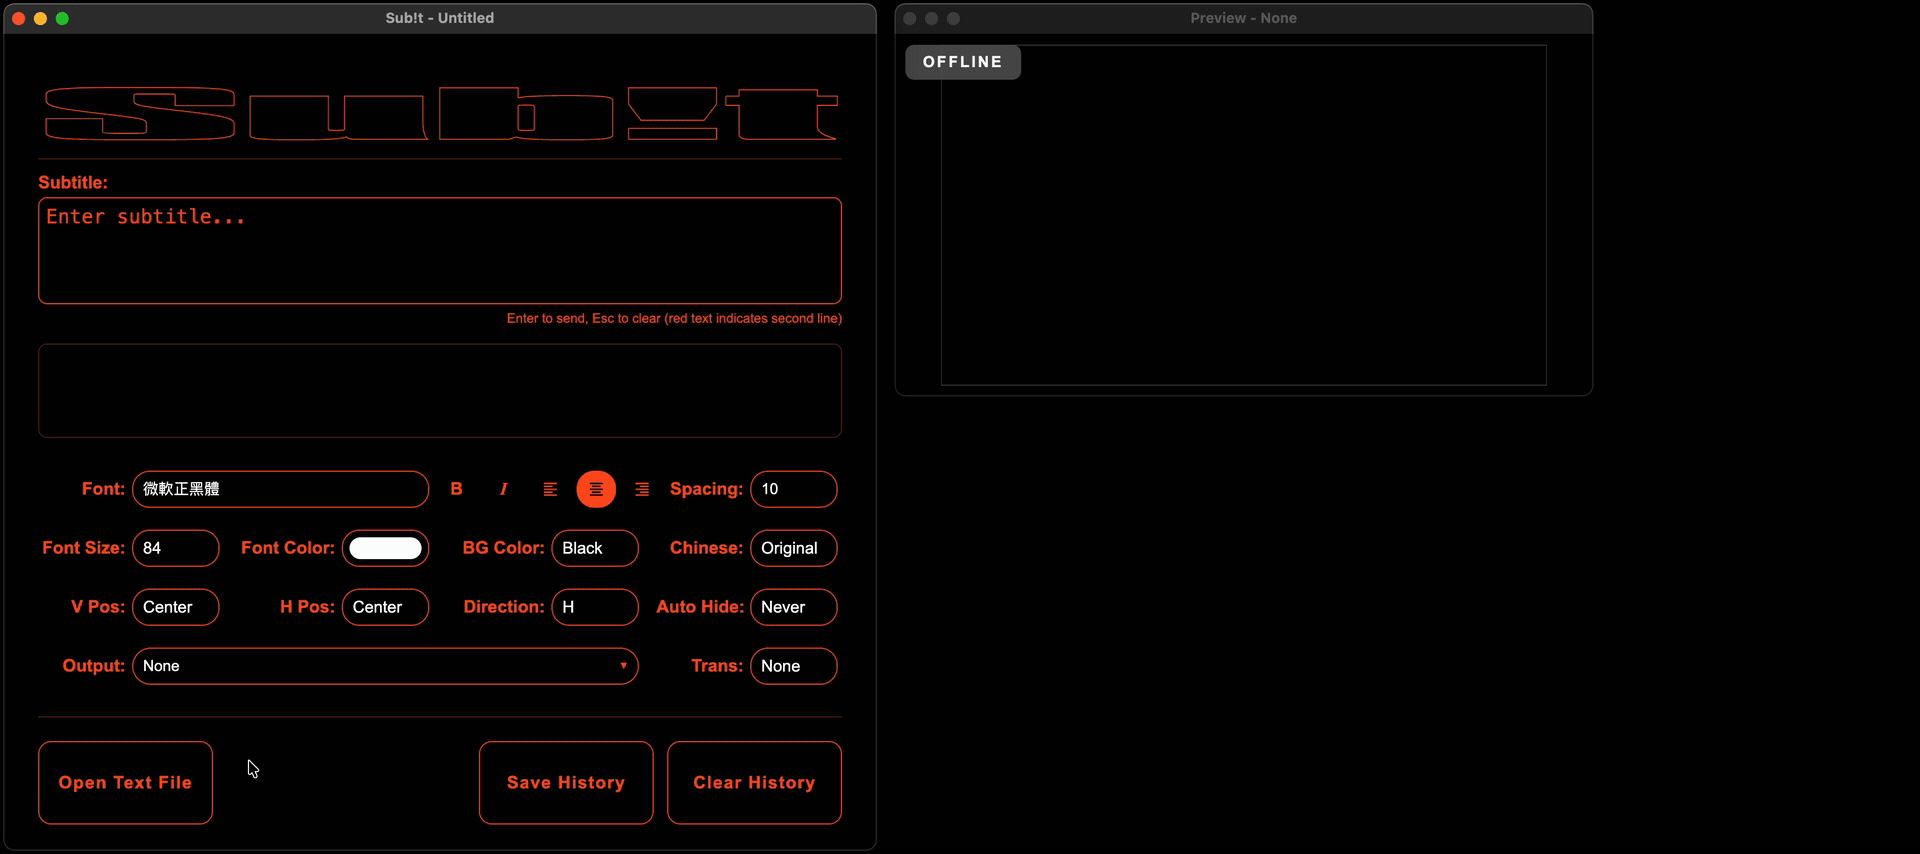This screenshot has height=854, width=1920.
Task: Close the Sub!t - Untitled window
Action: point(18,18)
